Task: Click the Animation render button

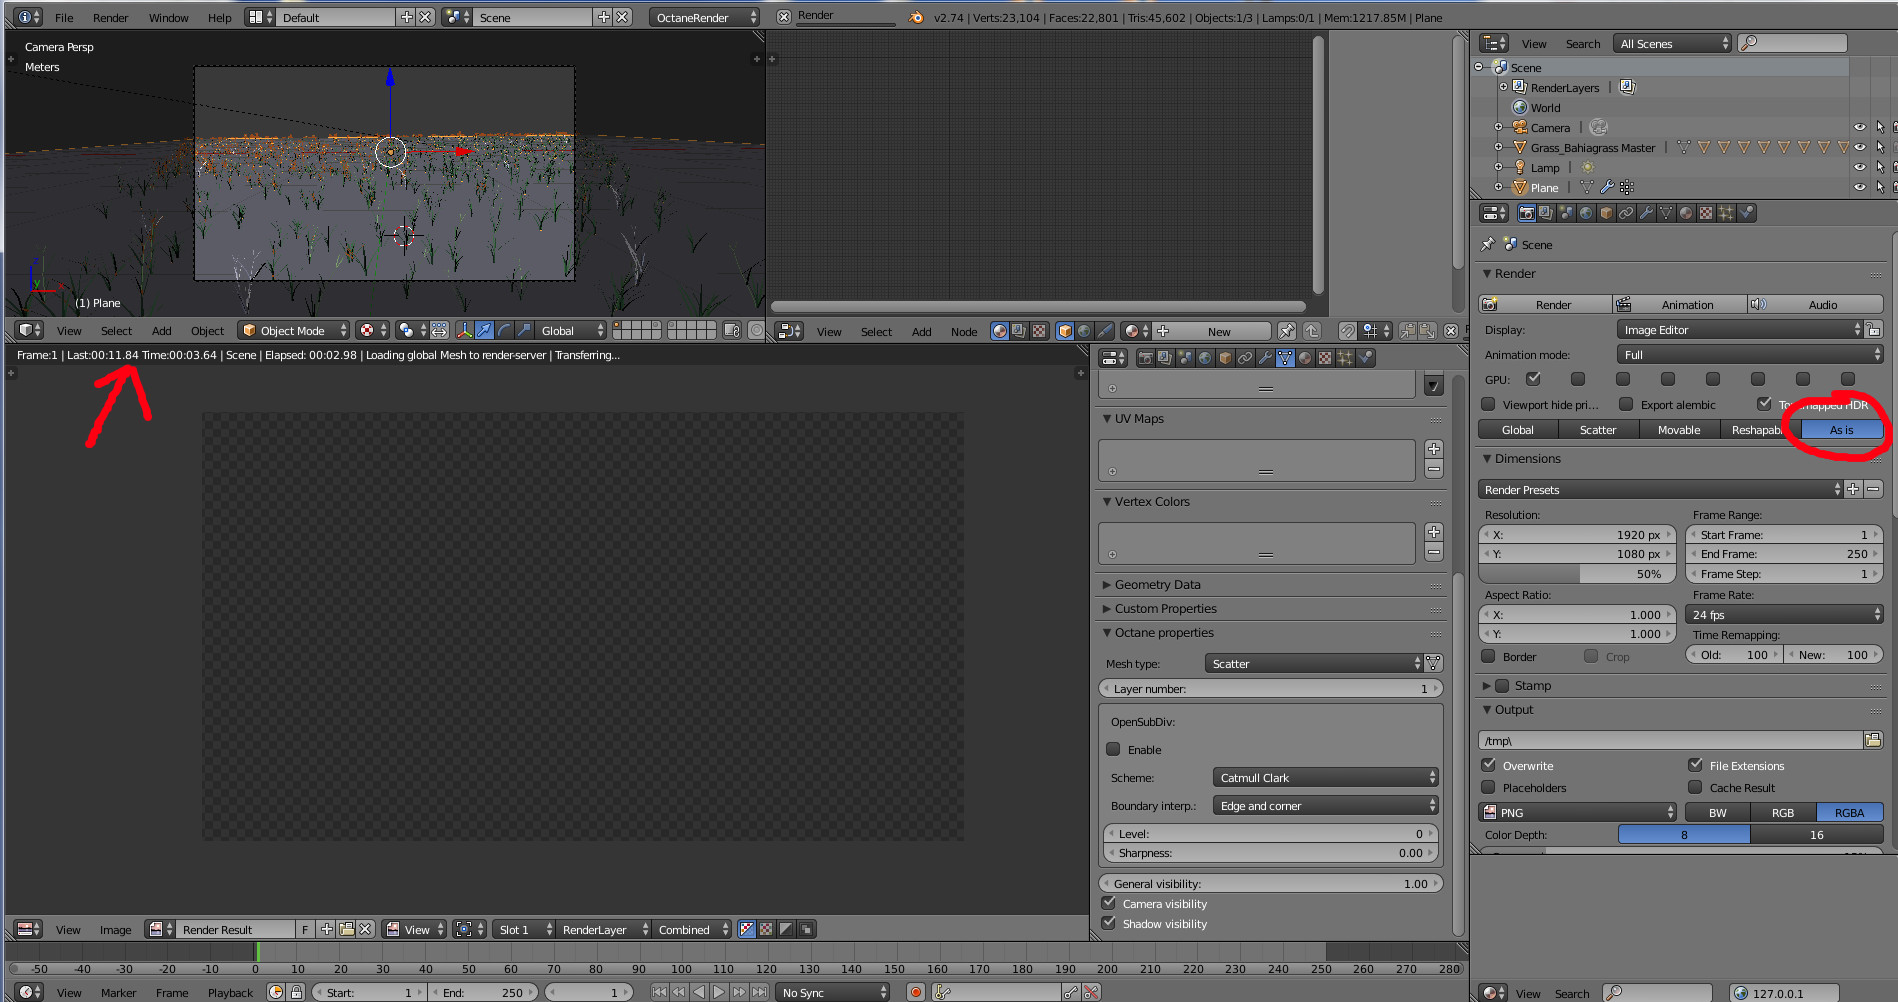Action: 1680,304
